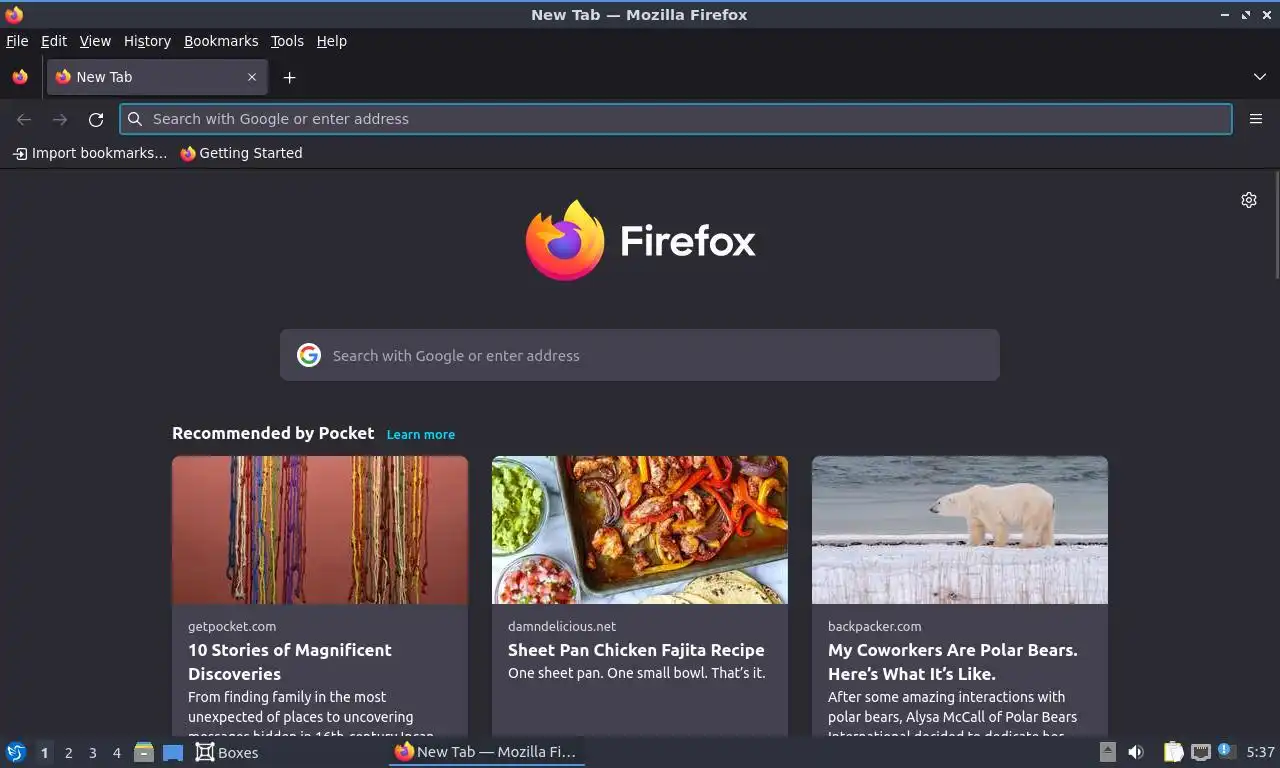Click the Google search box on page
The width and height of the screenshot is (1280, 768).
coord(640,355)
